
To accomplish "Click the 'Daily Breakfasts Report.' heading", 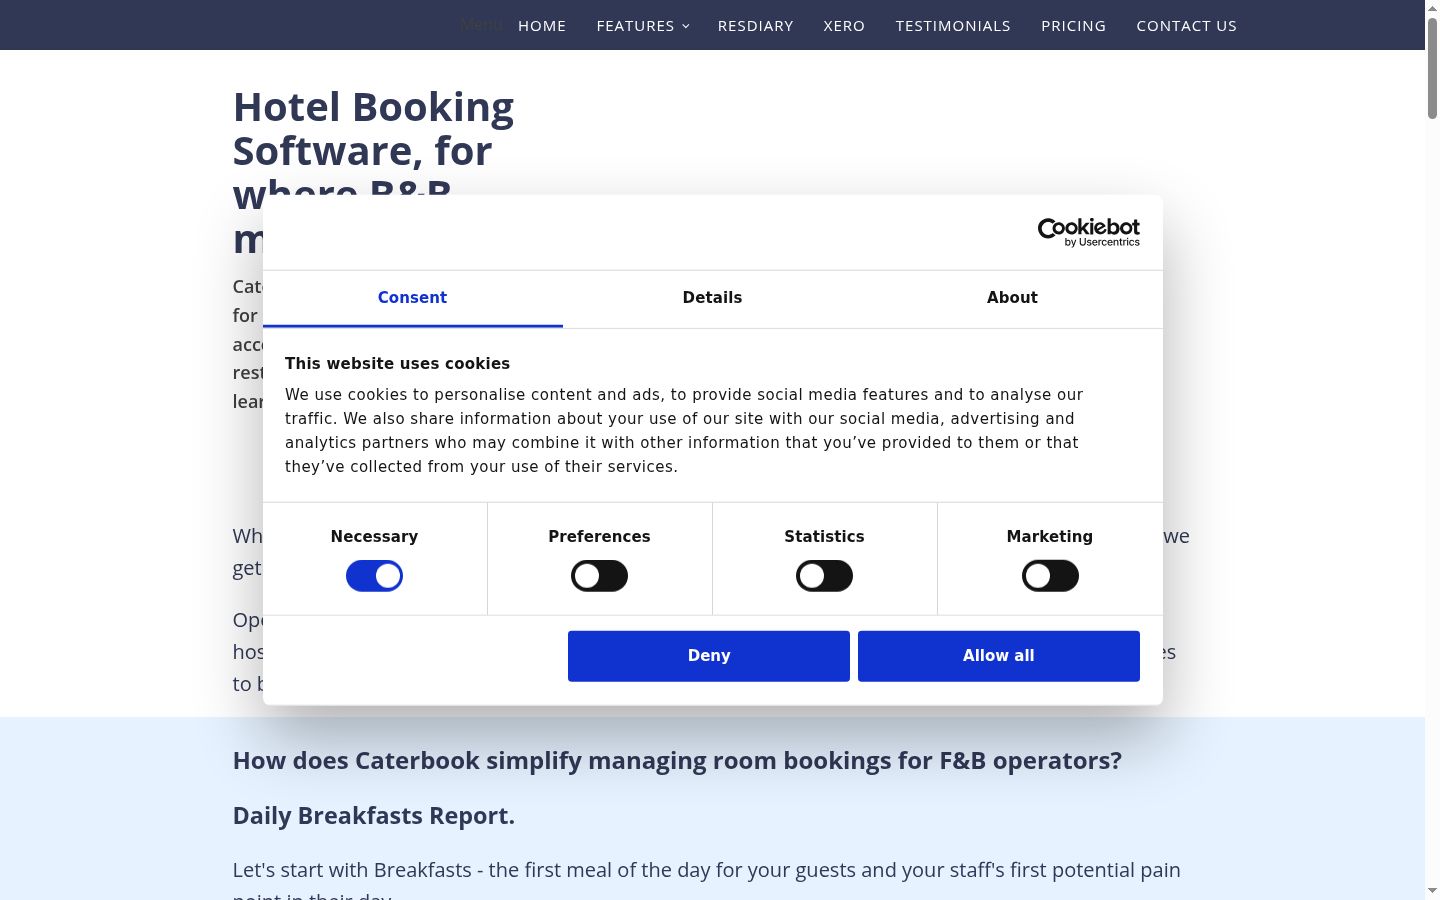I will 374,816.
